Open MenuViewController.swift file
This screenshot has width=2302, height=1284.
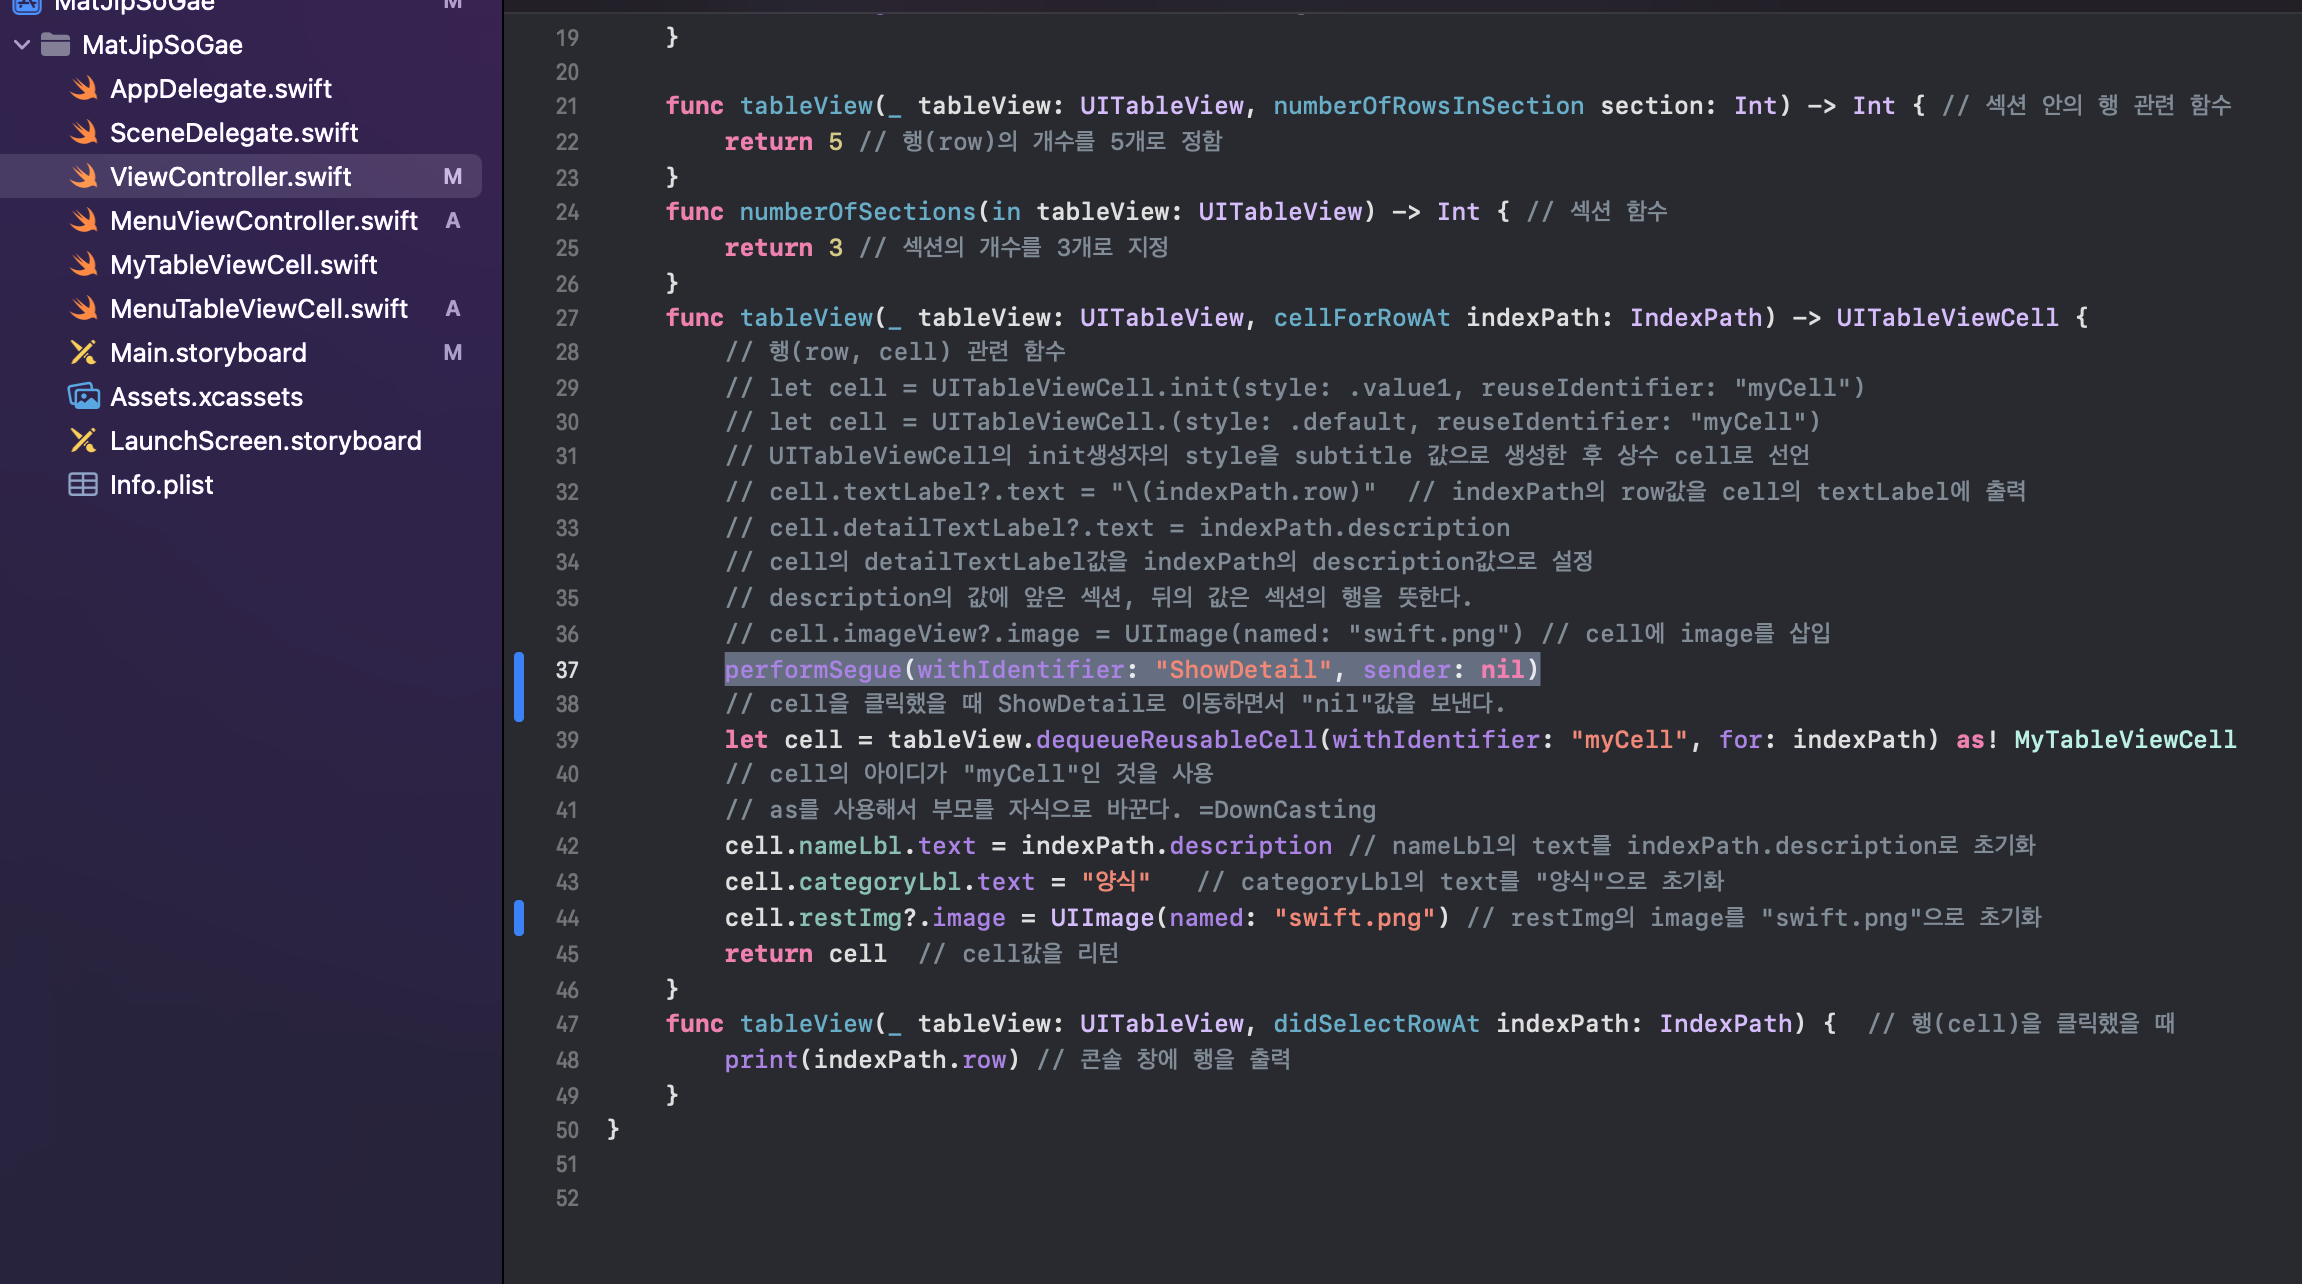pyautogui.click(x=264, y=221)
